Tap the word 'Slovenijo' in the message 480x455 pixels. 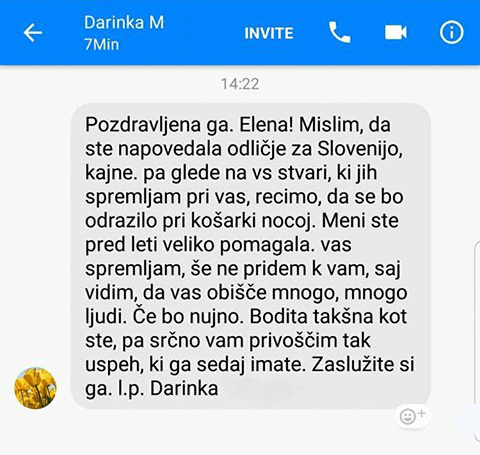click(360, 148)
